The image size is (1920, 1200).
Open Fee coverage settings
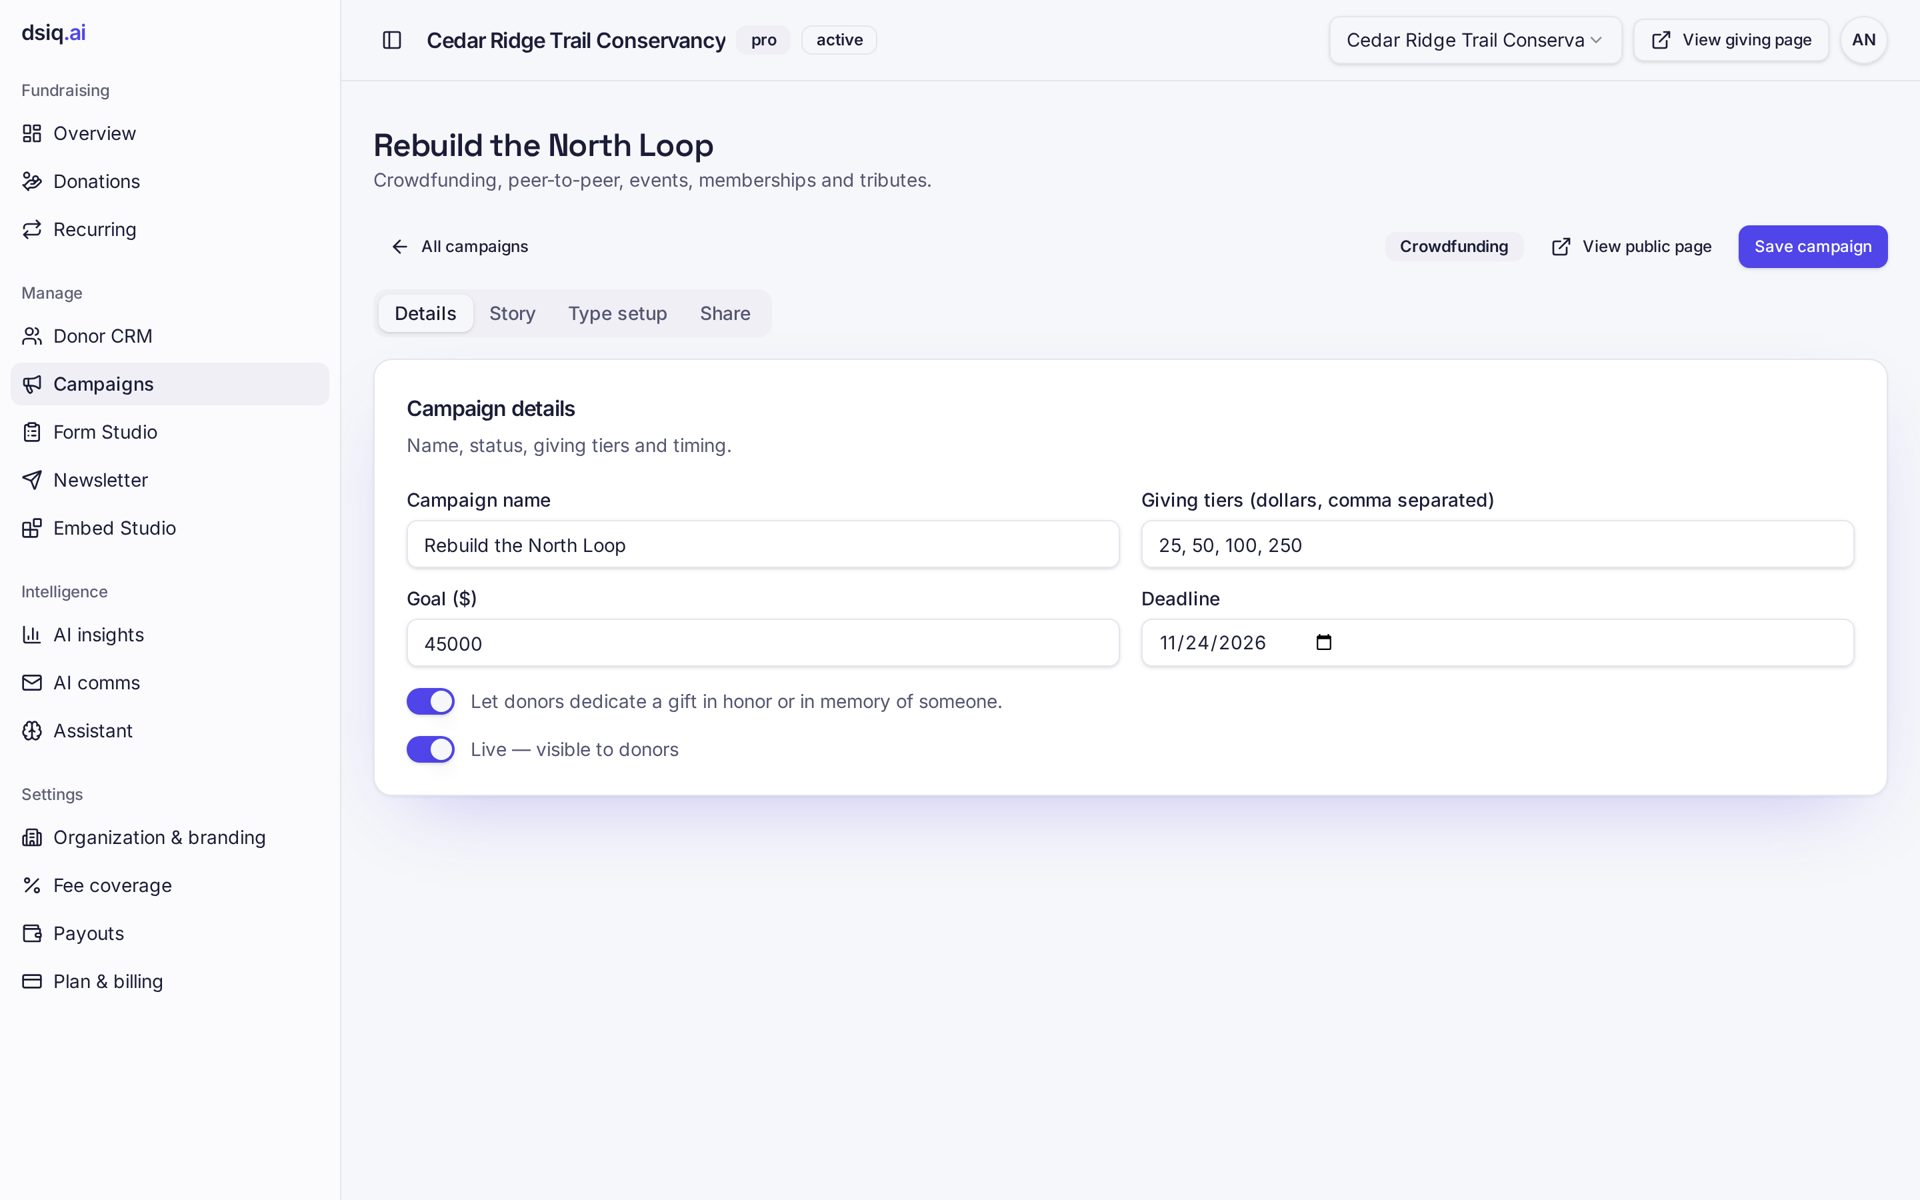(x=170, y=885)
